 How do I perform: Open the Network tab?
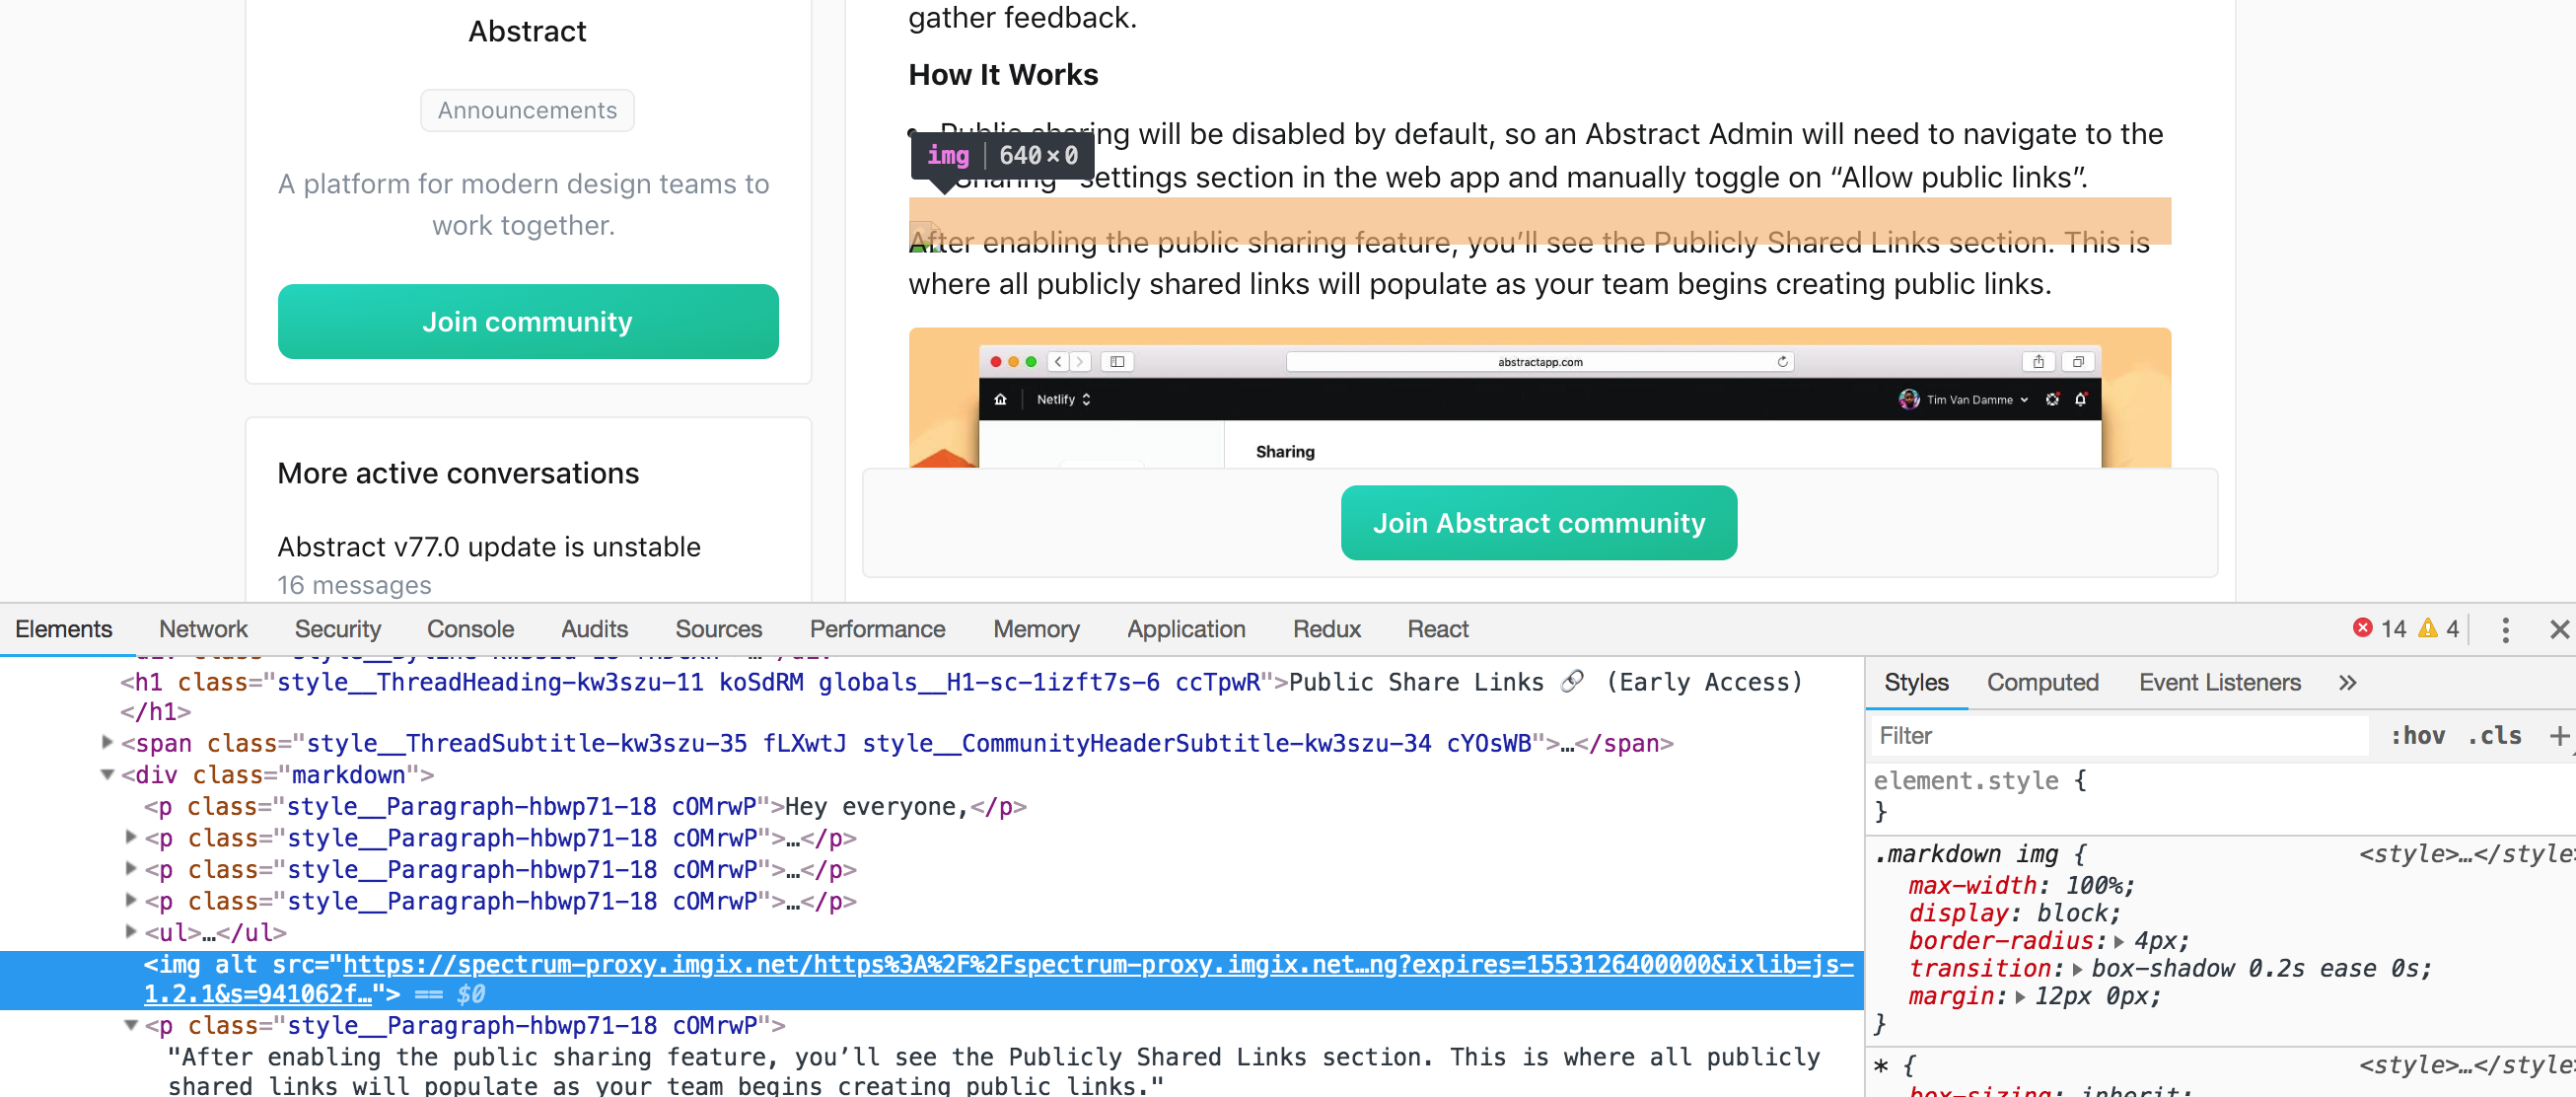(203, 629)
